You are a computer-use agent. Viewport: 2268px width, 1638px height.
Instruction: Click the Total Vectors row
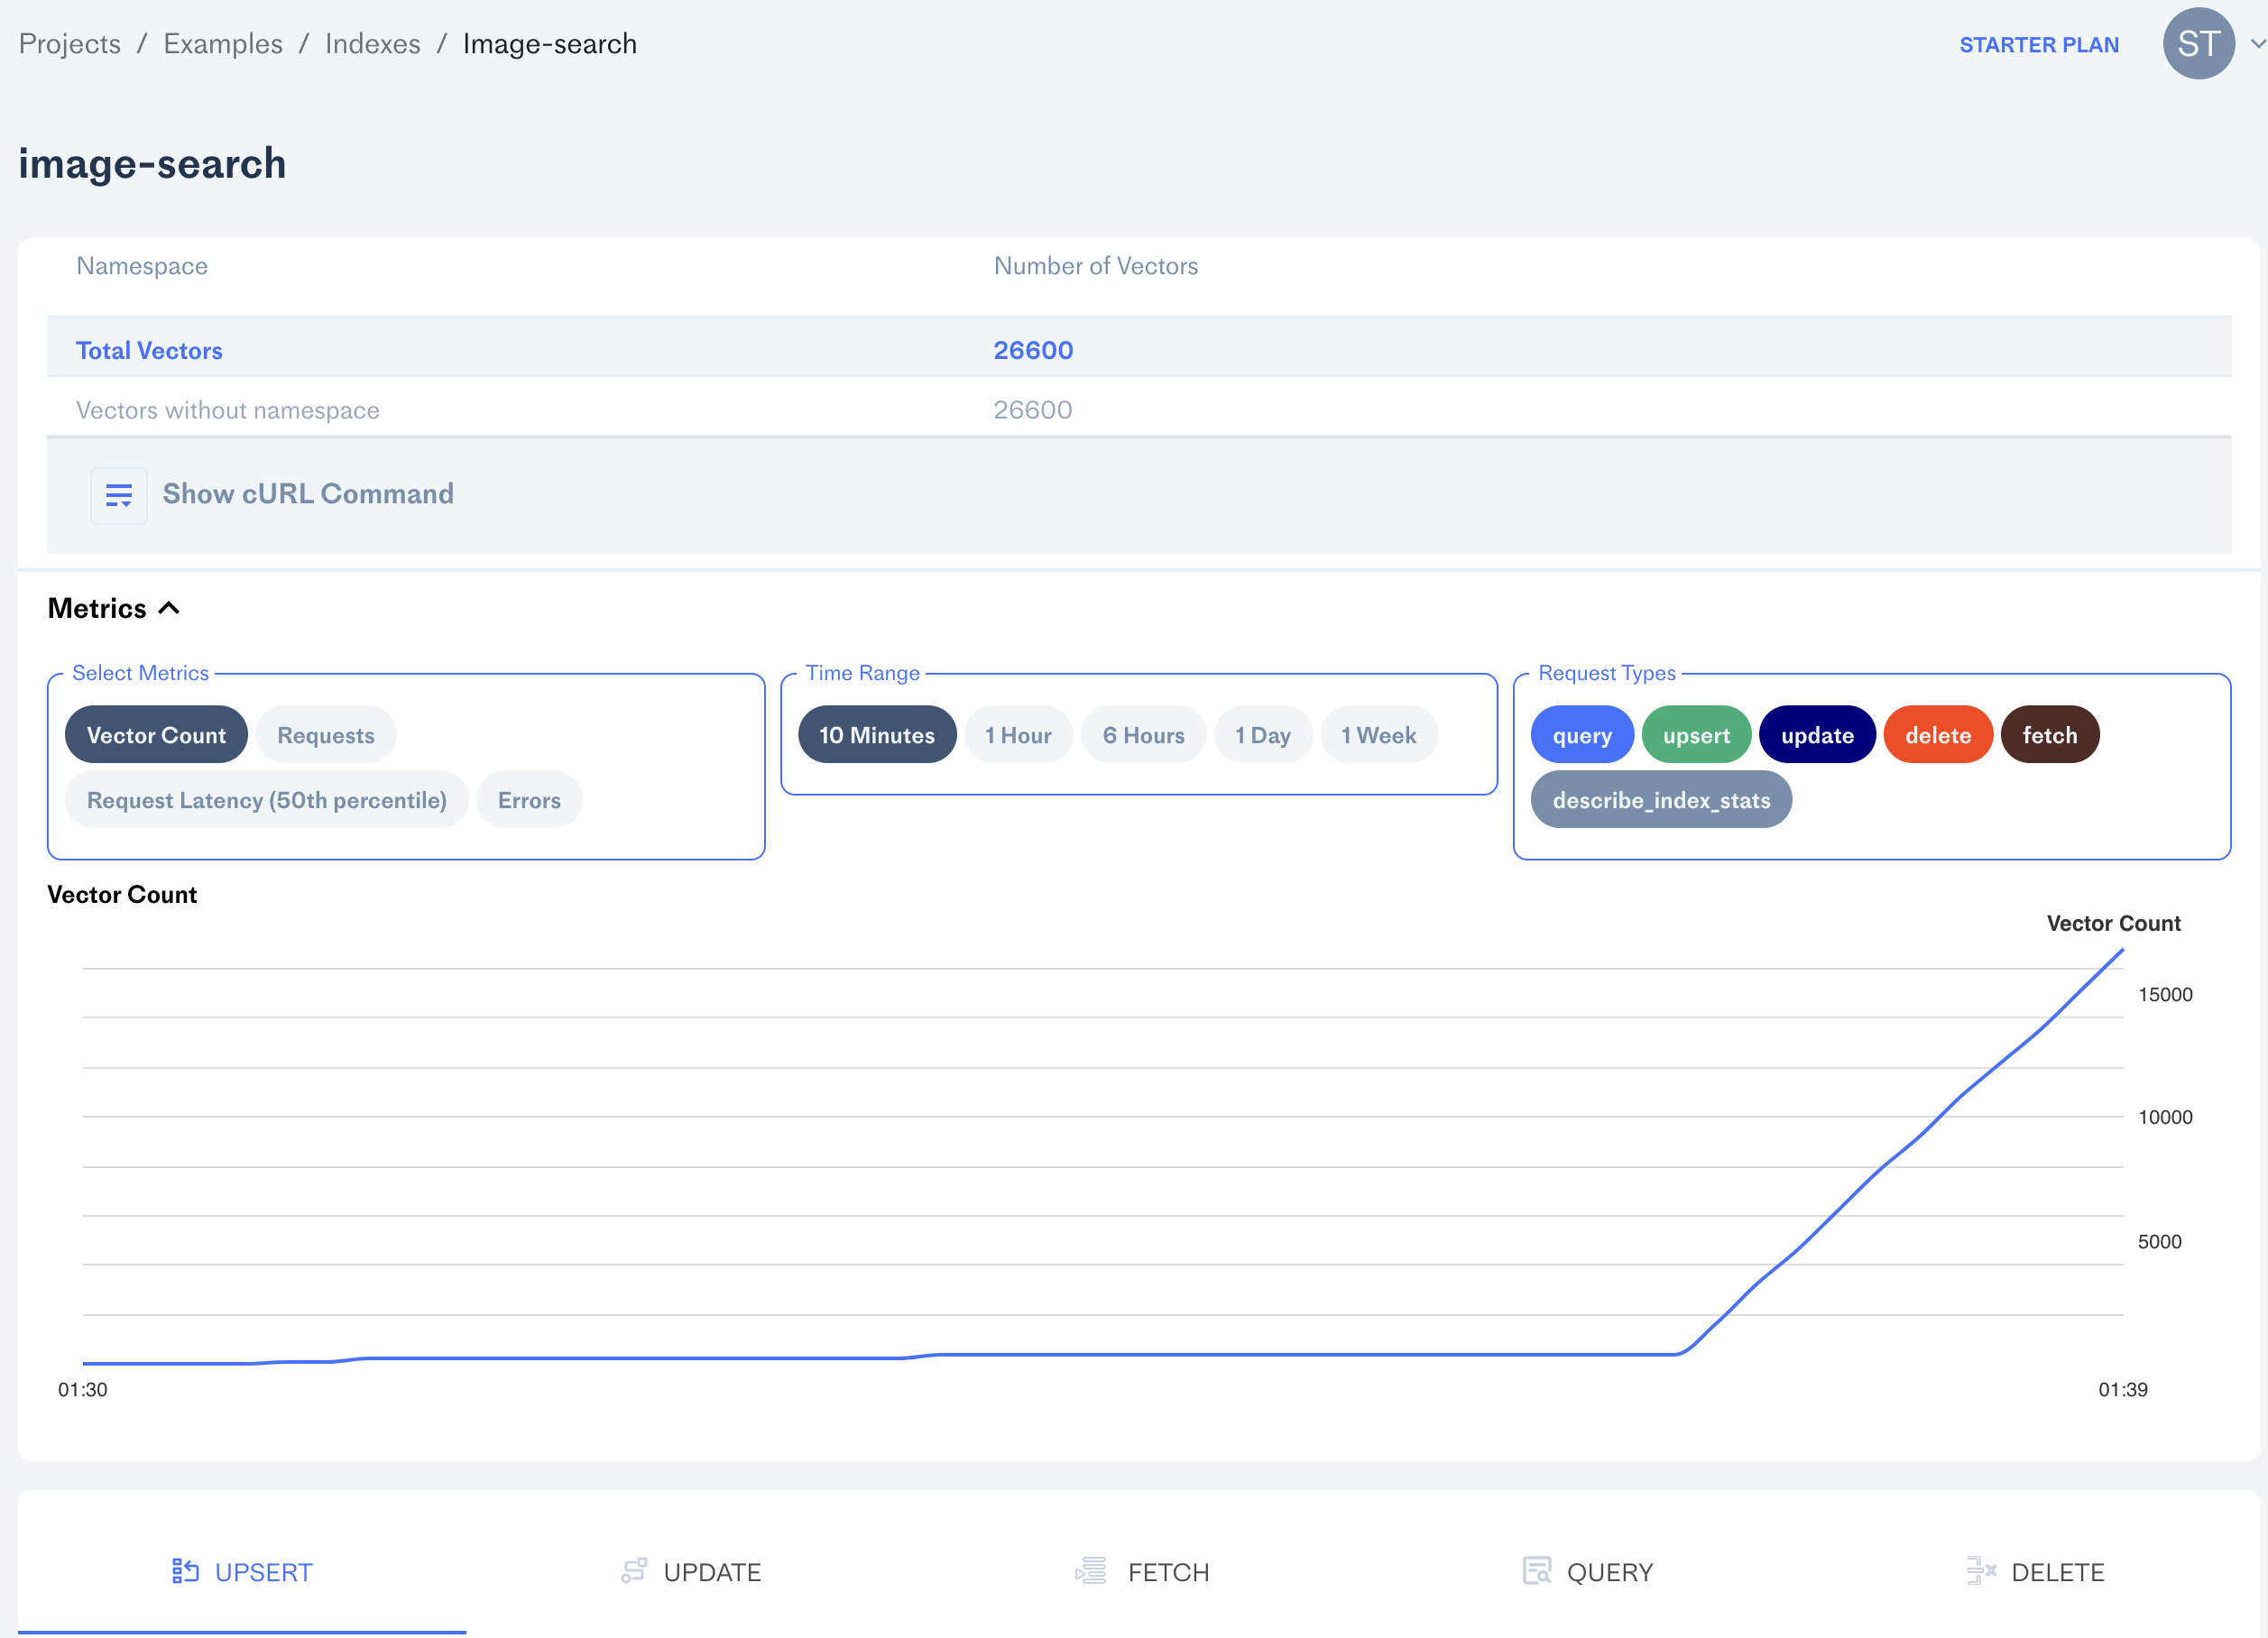[150, 350]
